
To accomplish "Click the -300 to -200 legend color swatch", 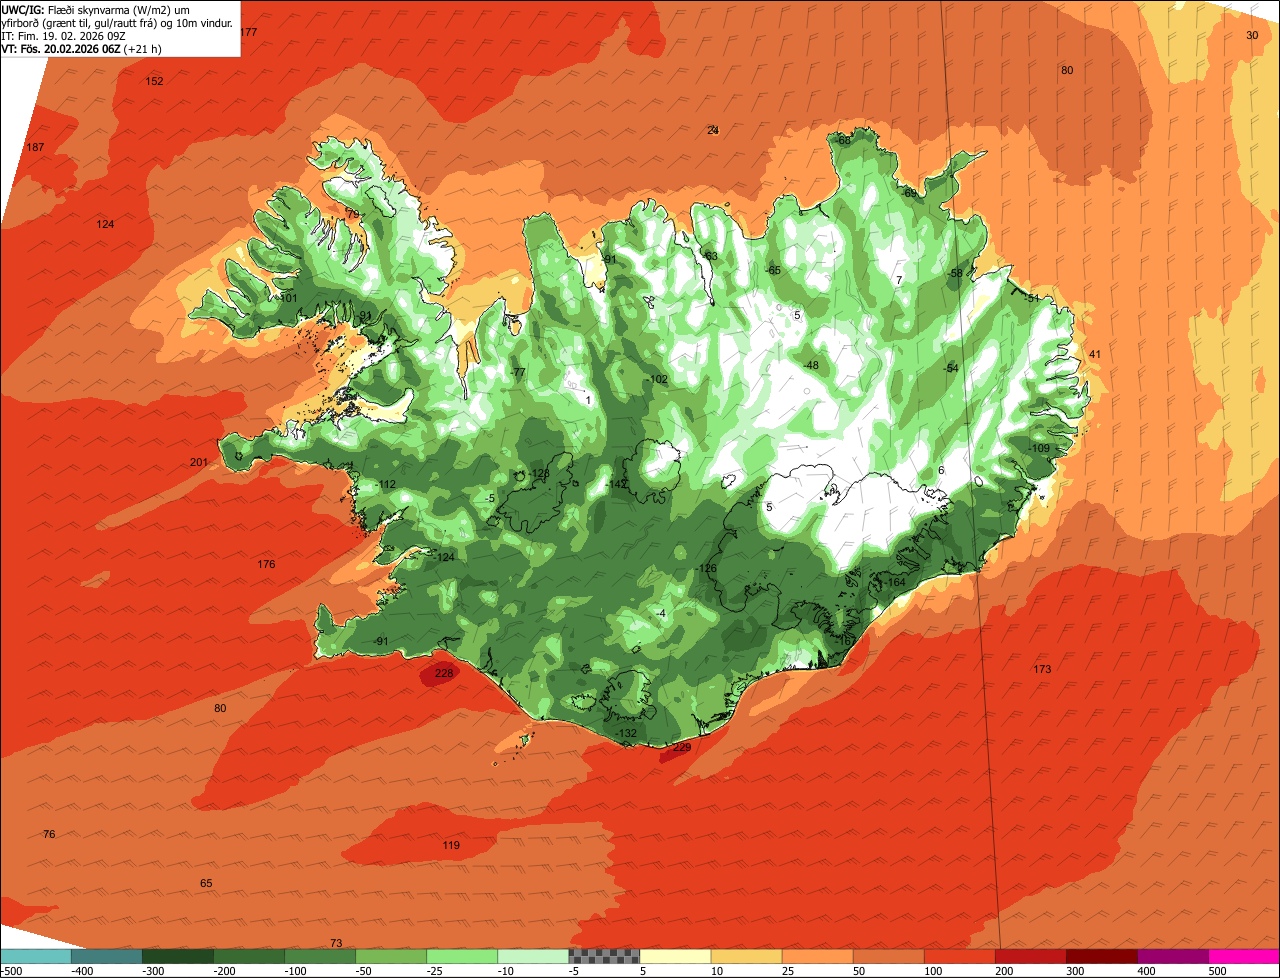I will (178, 956).
